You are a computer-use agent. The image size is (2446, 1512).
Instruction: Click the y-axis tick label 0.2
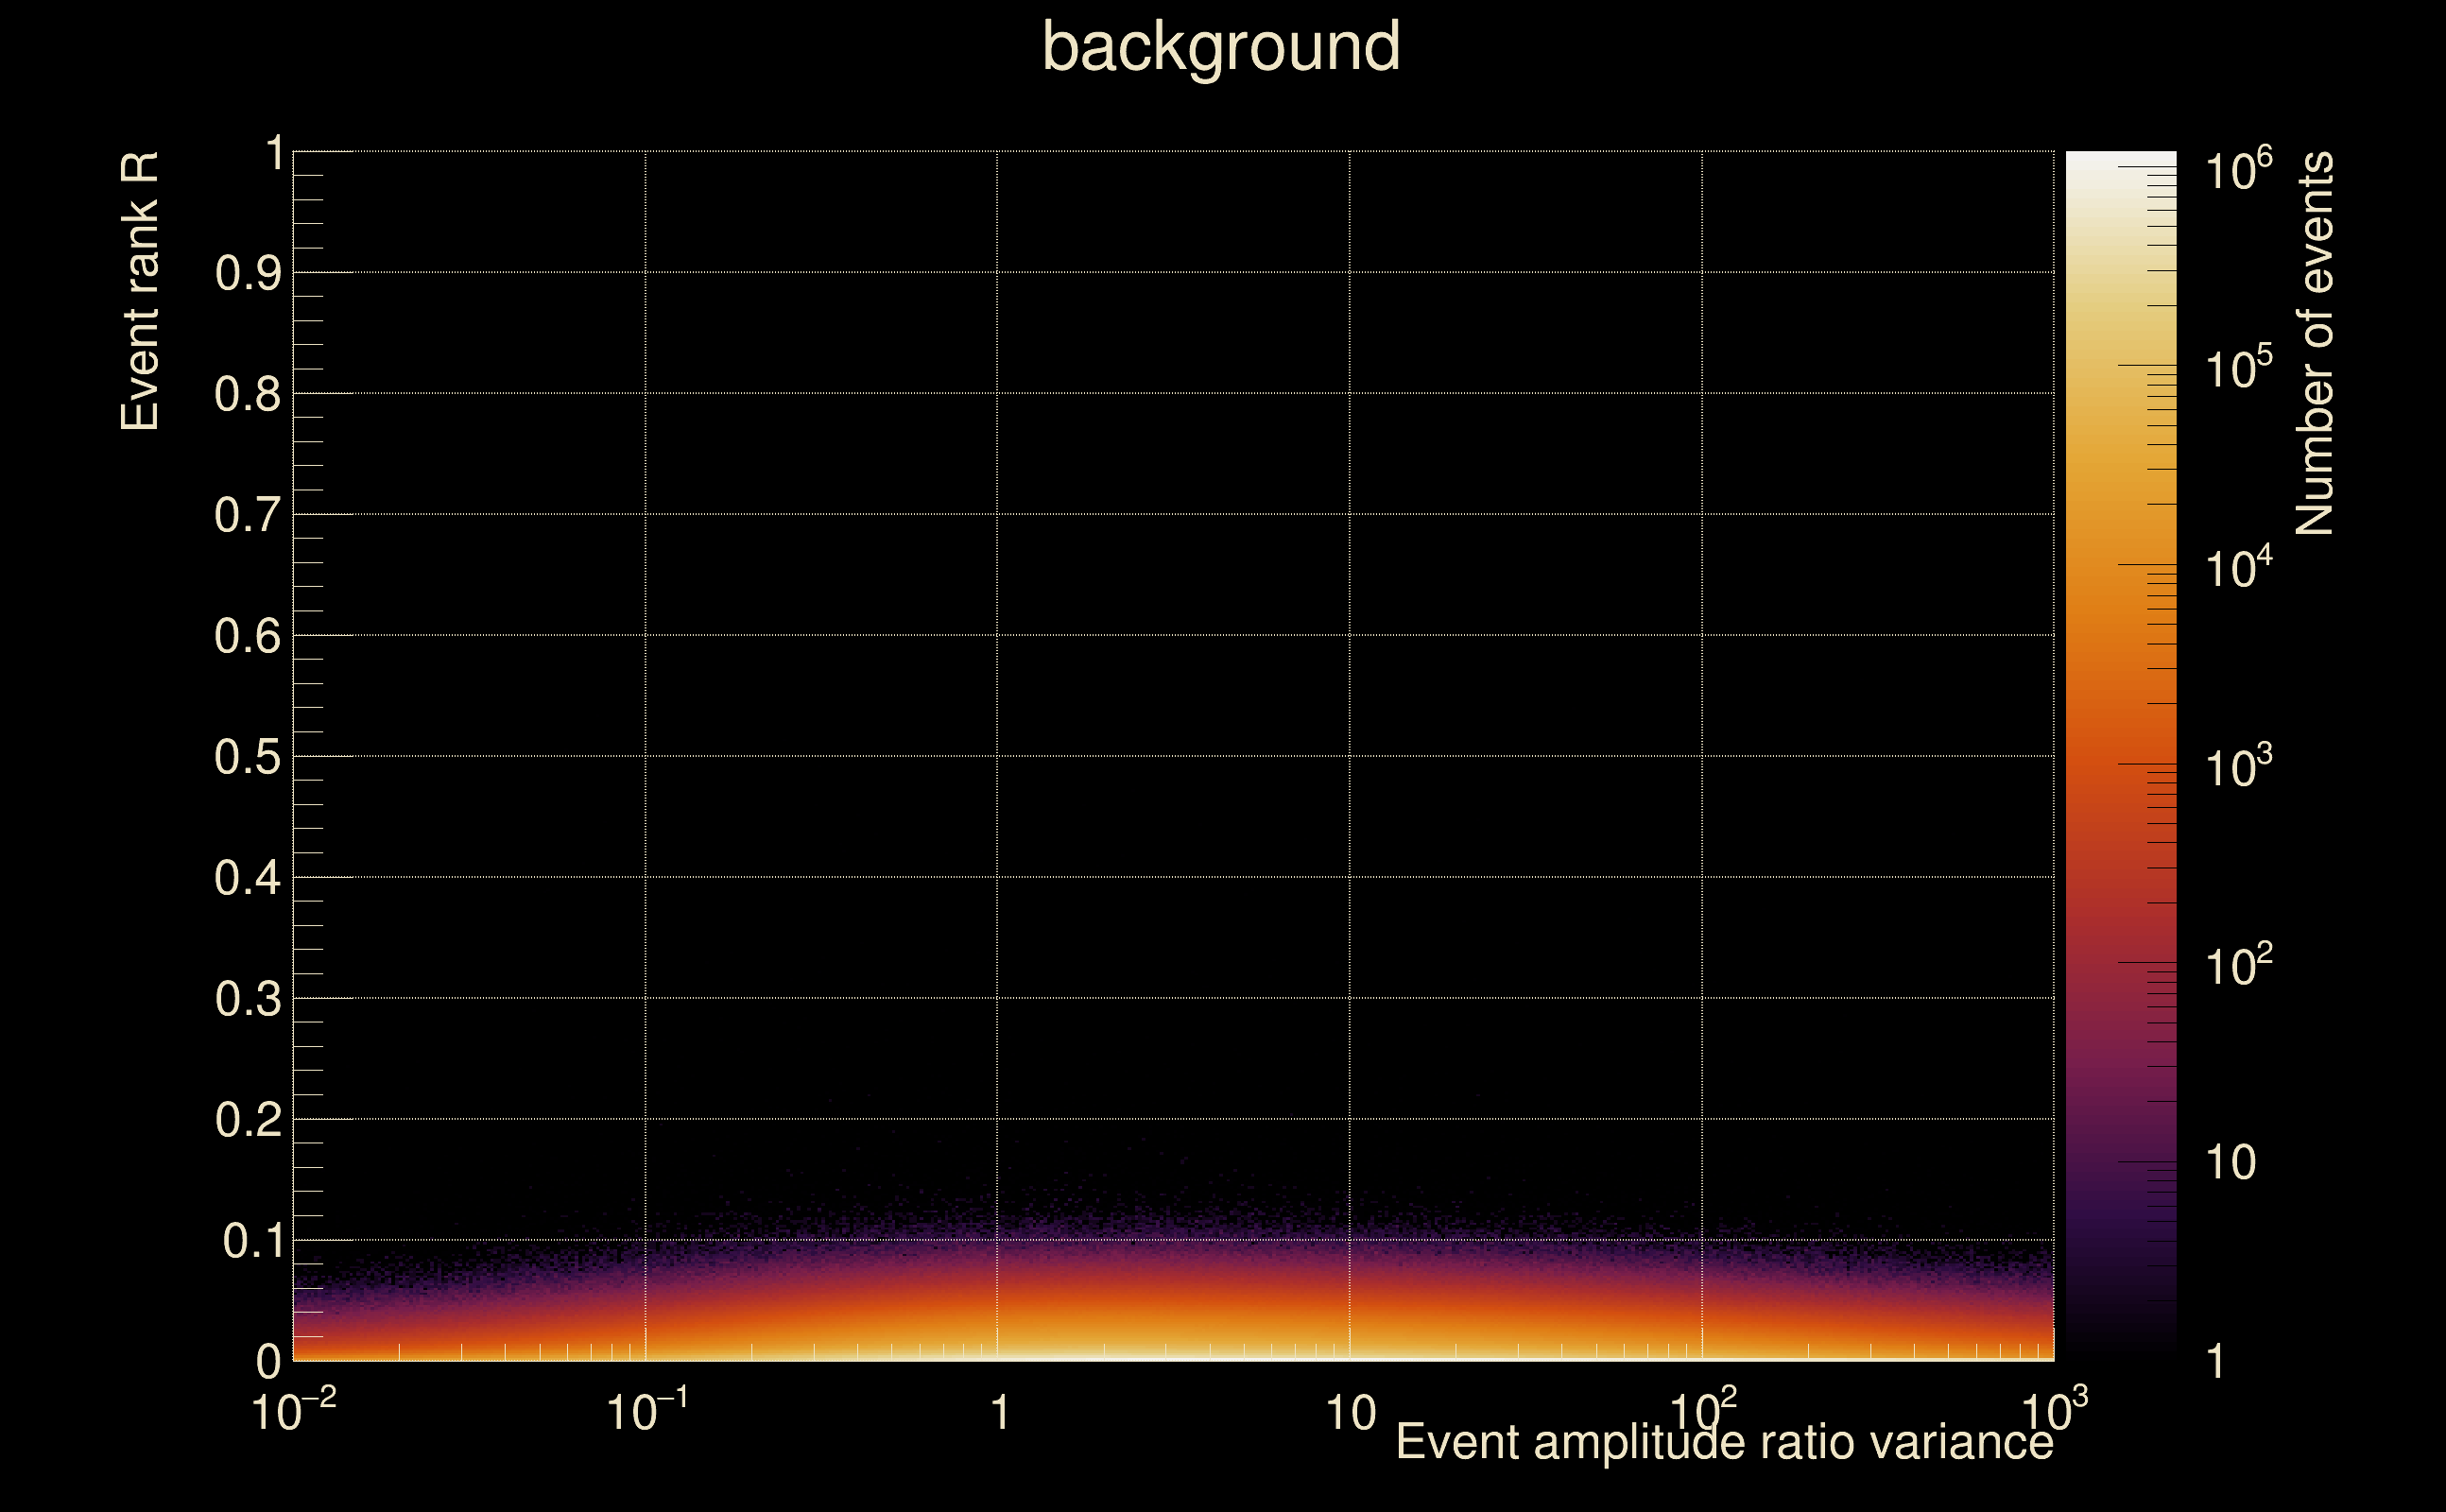pyautogui.click(x=247, y=1120)
